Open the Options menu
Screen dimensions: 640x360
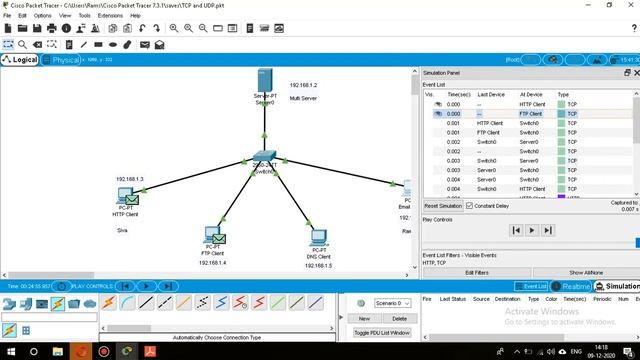(42, 16)
